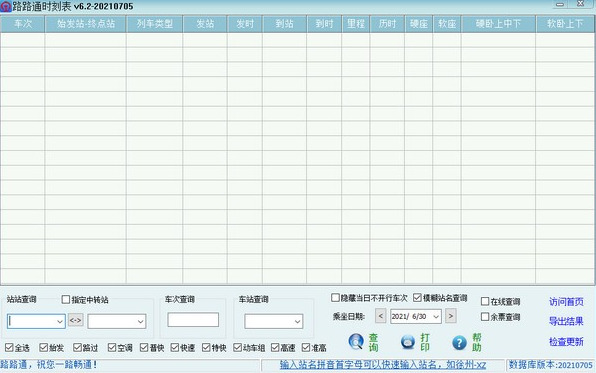
Task: Swap stations with the <-> button
Action: (76, 320)
